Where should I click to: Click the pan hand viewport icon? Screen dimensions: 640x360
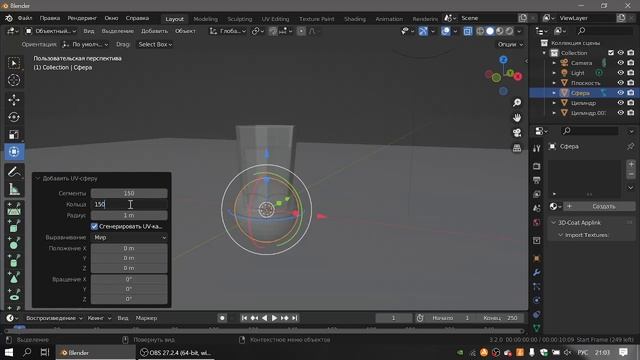point(517,118)
